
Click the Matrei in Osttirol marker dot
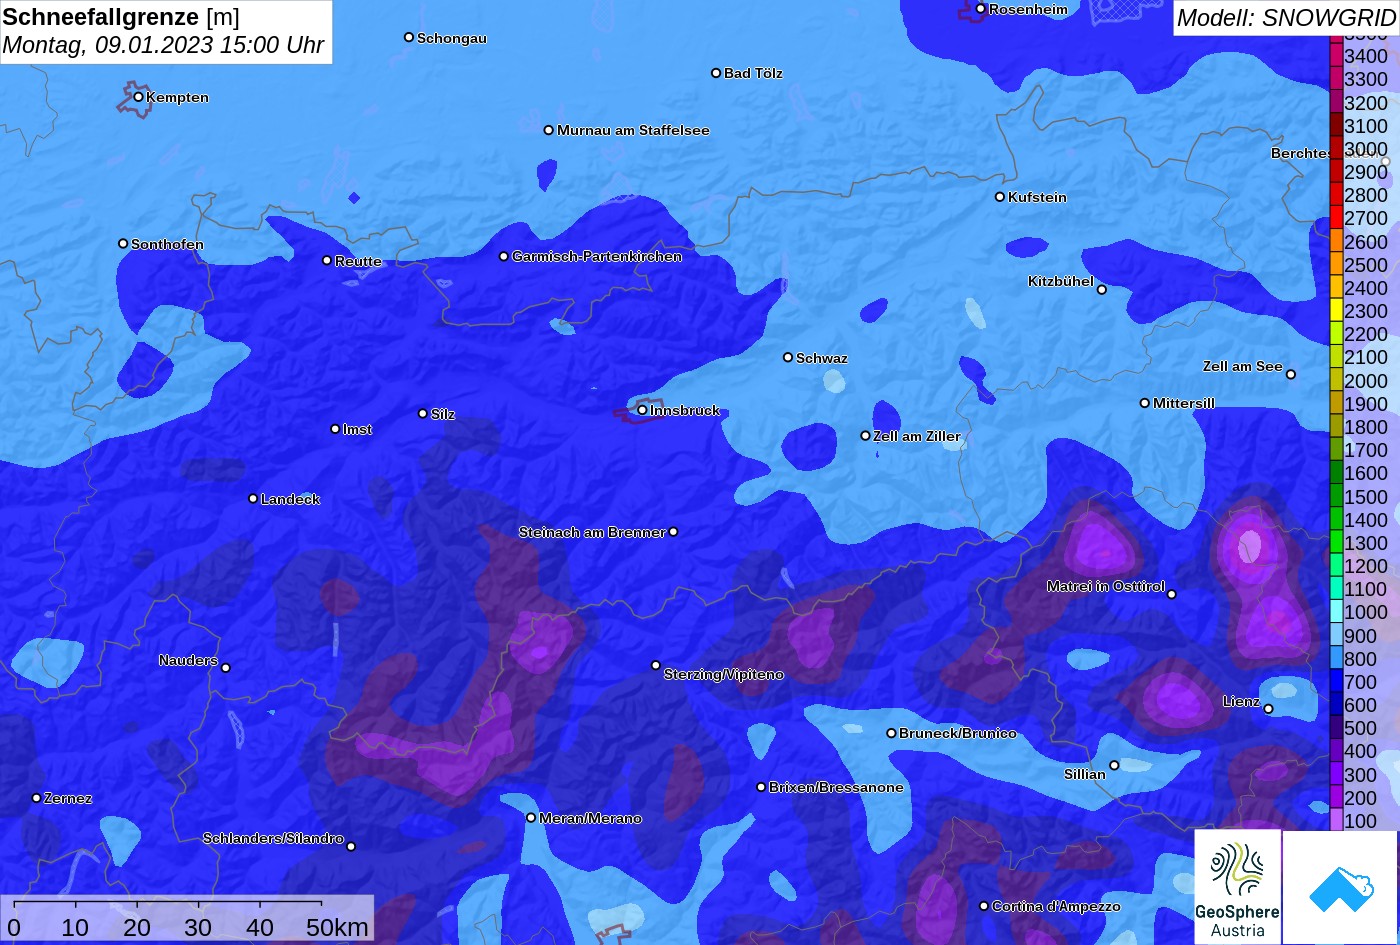(x=1172, y=594)
